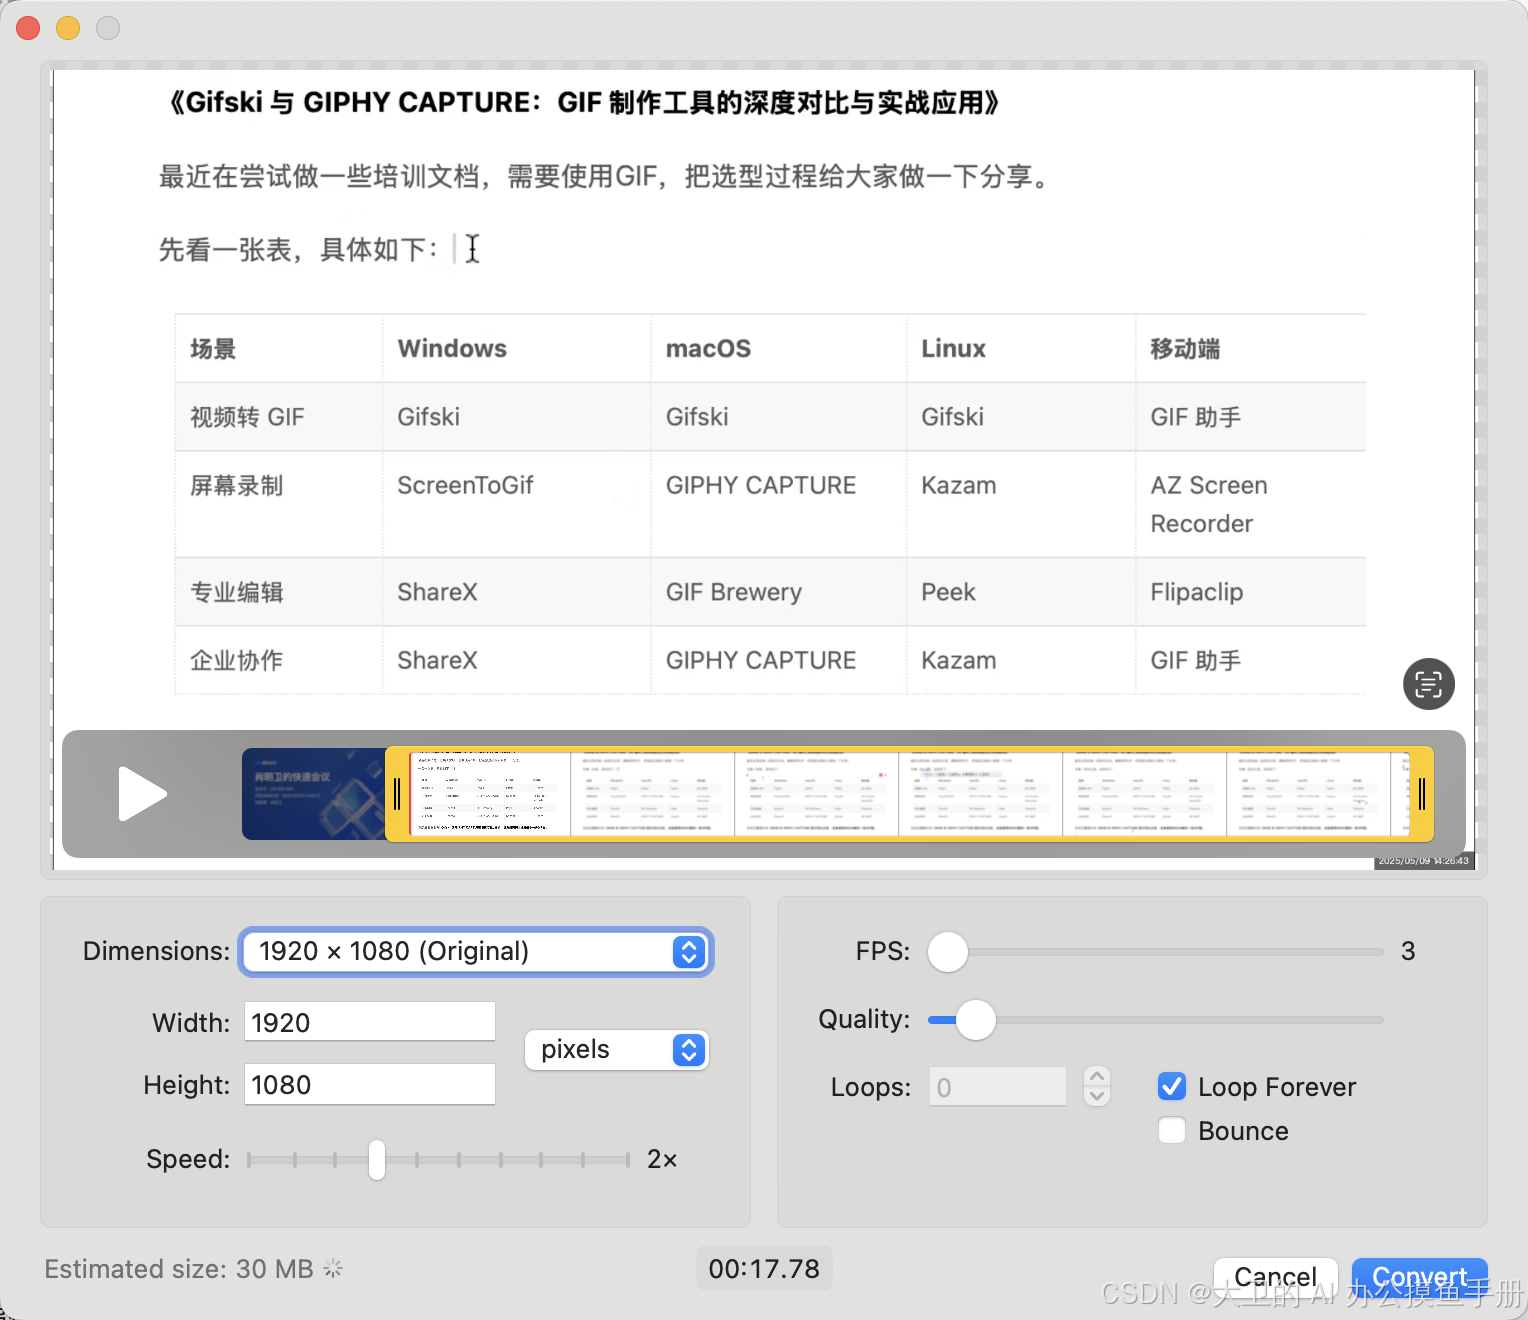
Task: Click the live text scan icon
Action: point(1428,684)
